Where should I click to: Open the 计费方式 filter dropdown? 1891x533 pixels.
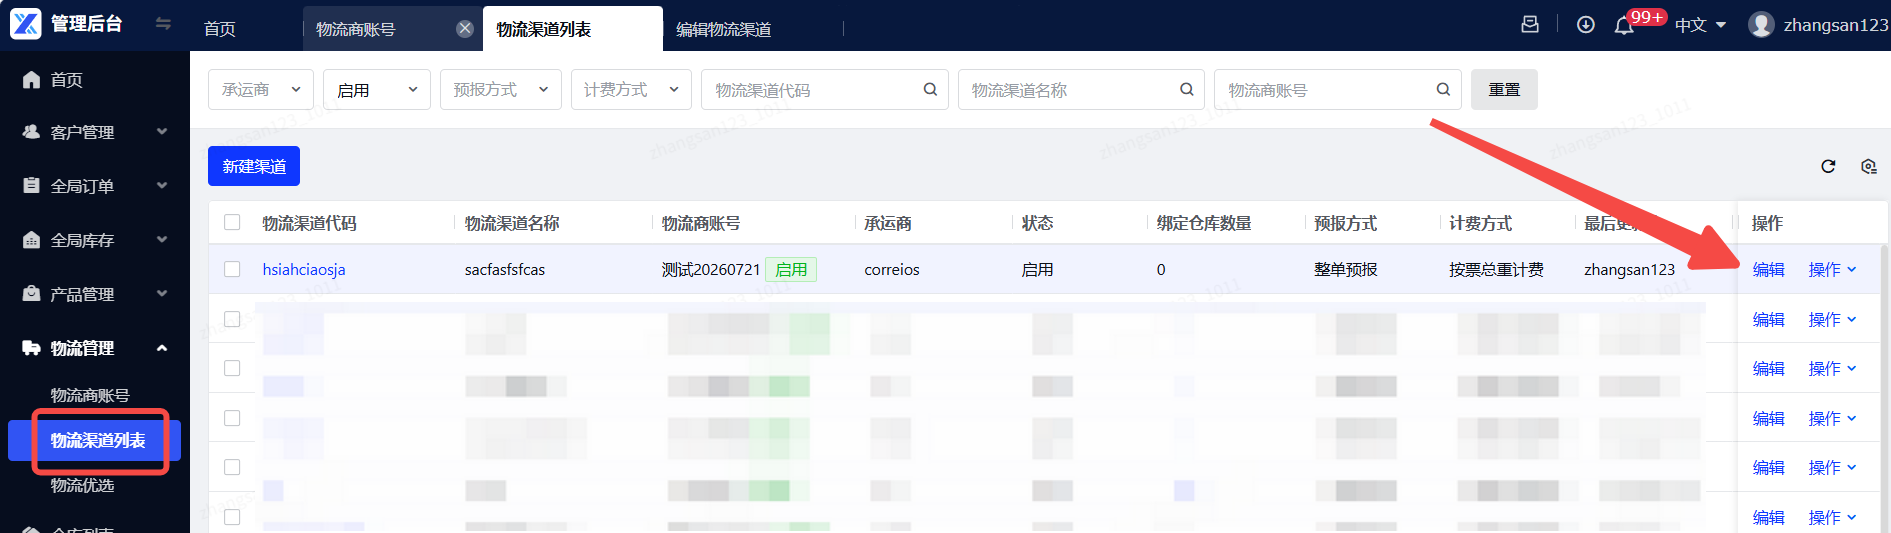point(631,89)
